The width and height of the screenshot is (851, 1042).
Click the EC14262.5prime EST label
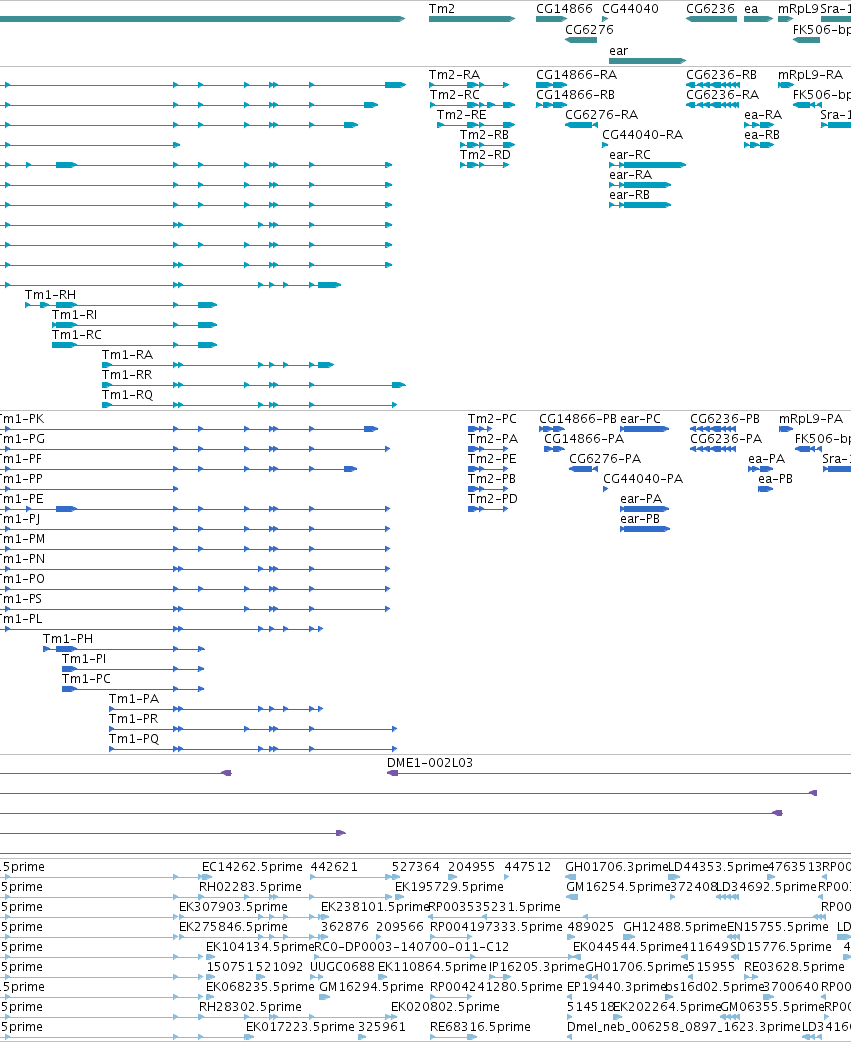[252, 867]
